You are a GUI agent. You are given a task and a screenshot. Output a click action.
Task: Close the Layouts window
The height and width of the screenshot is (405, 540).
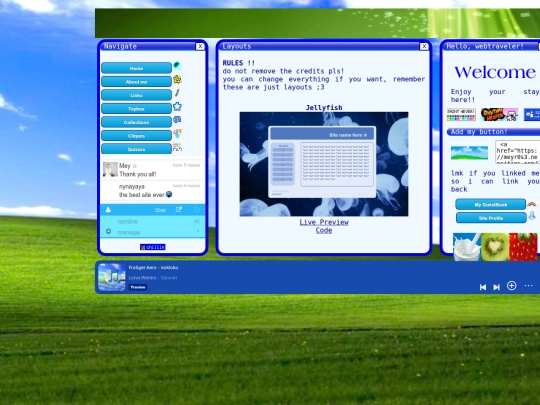point(424,46)
